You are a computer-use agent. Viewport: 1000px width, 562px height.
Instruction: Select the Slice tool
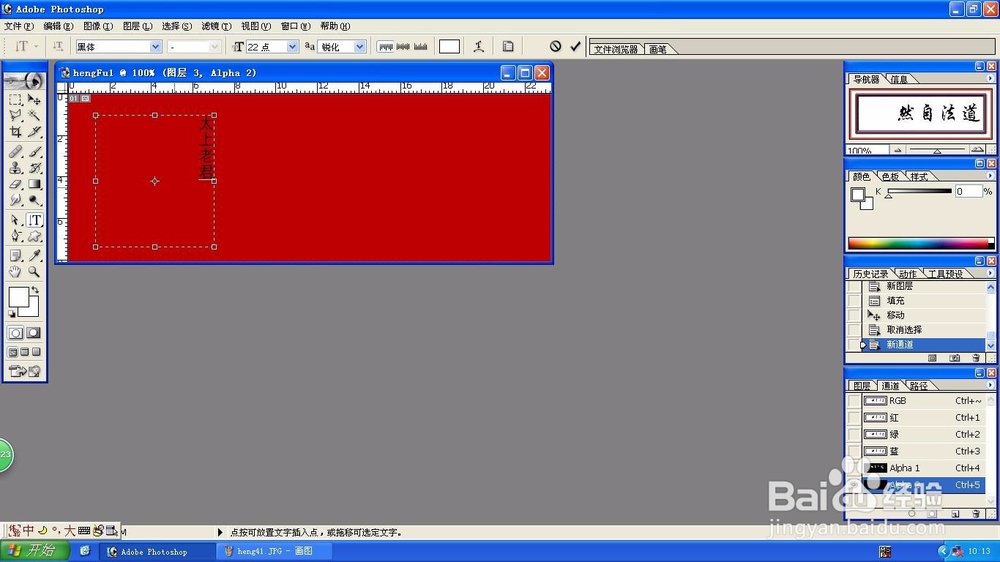pyautogui.click(x=34, y=131)
